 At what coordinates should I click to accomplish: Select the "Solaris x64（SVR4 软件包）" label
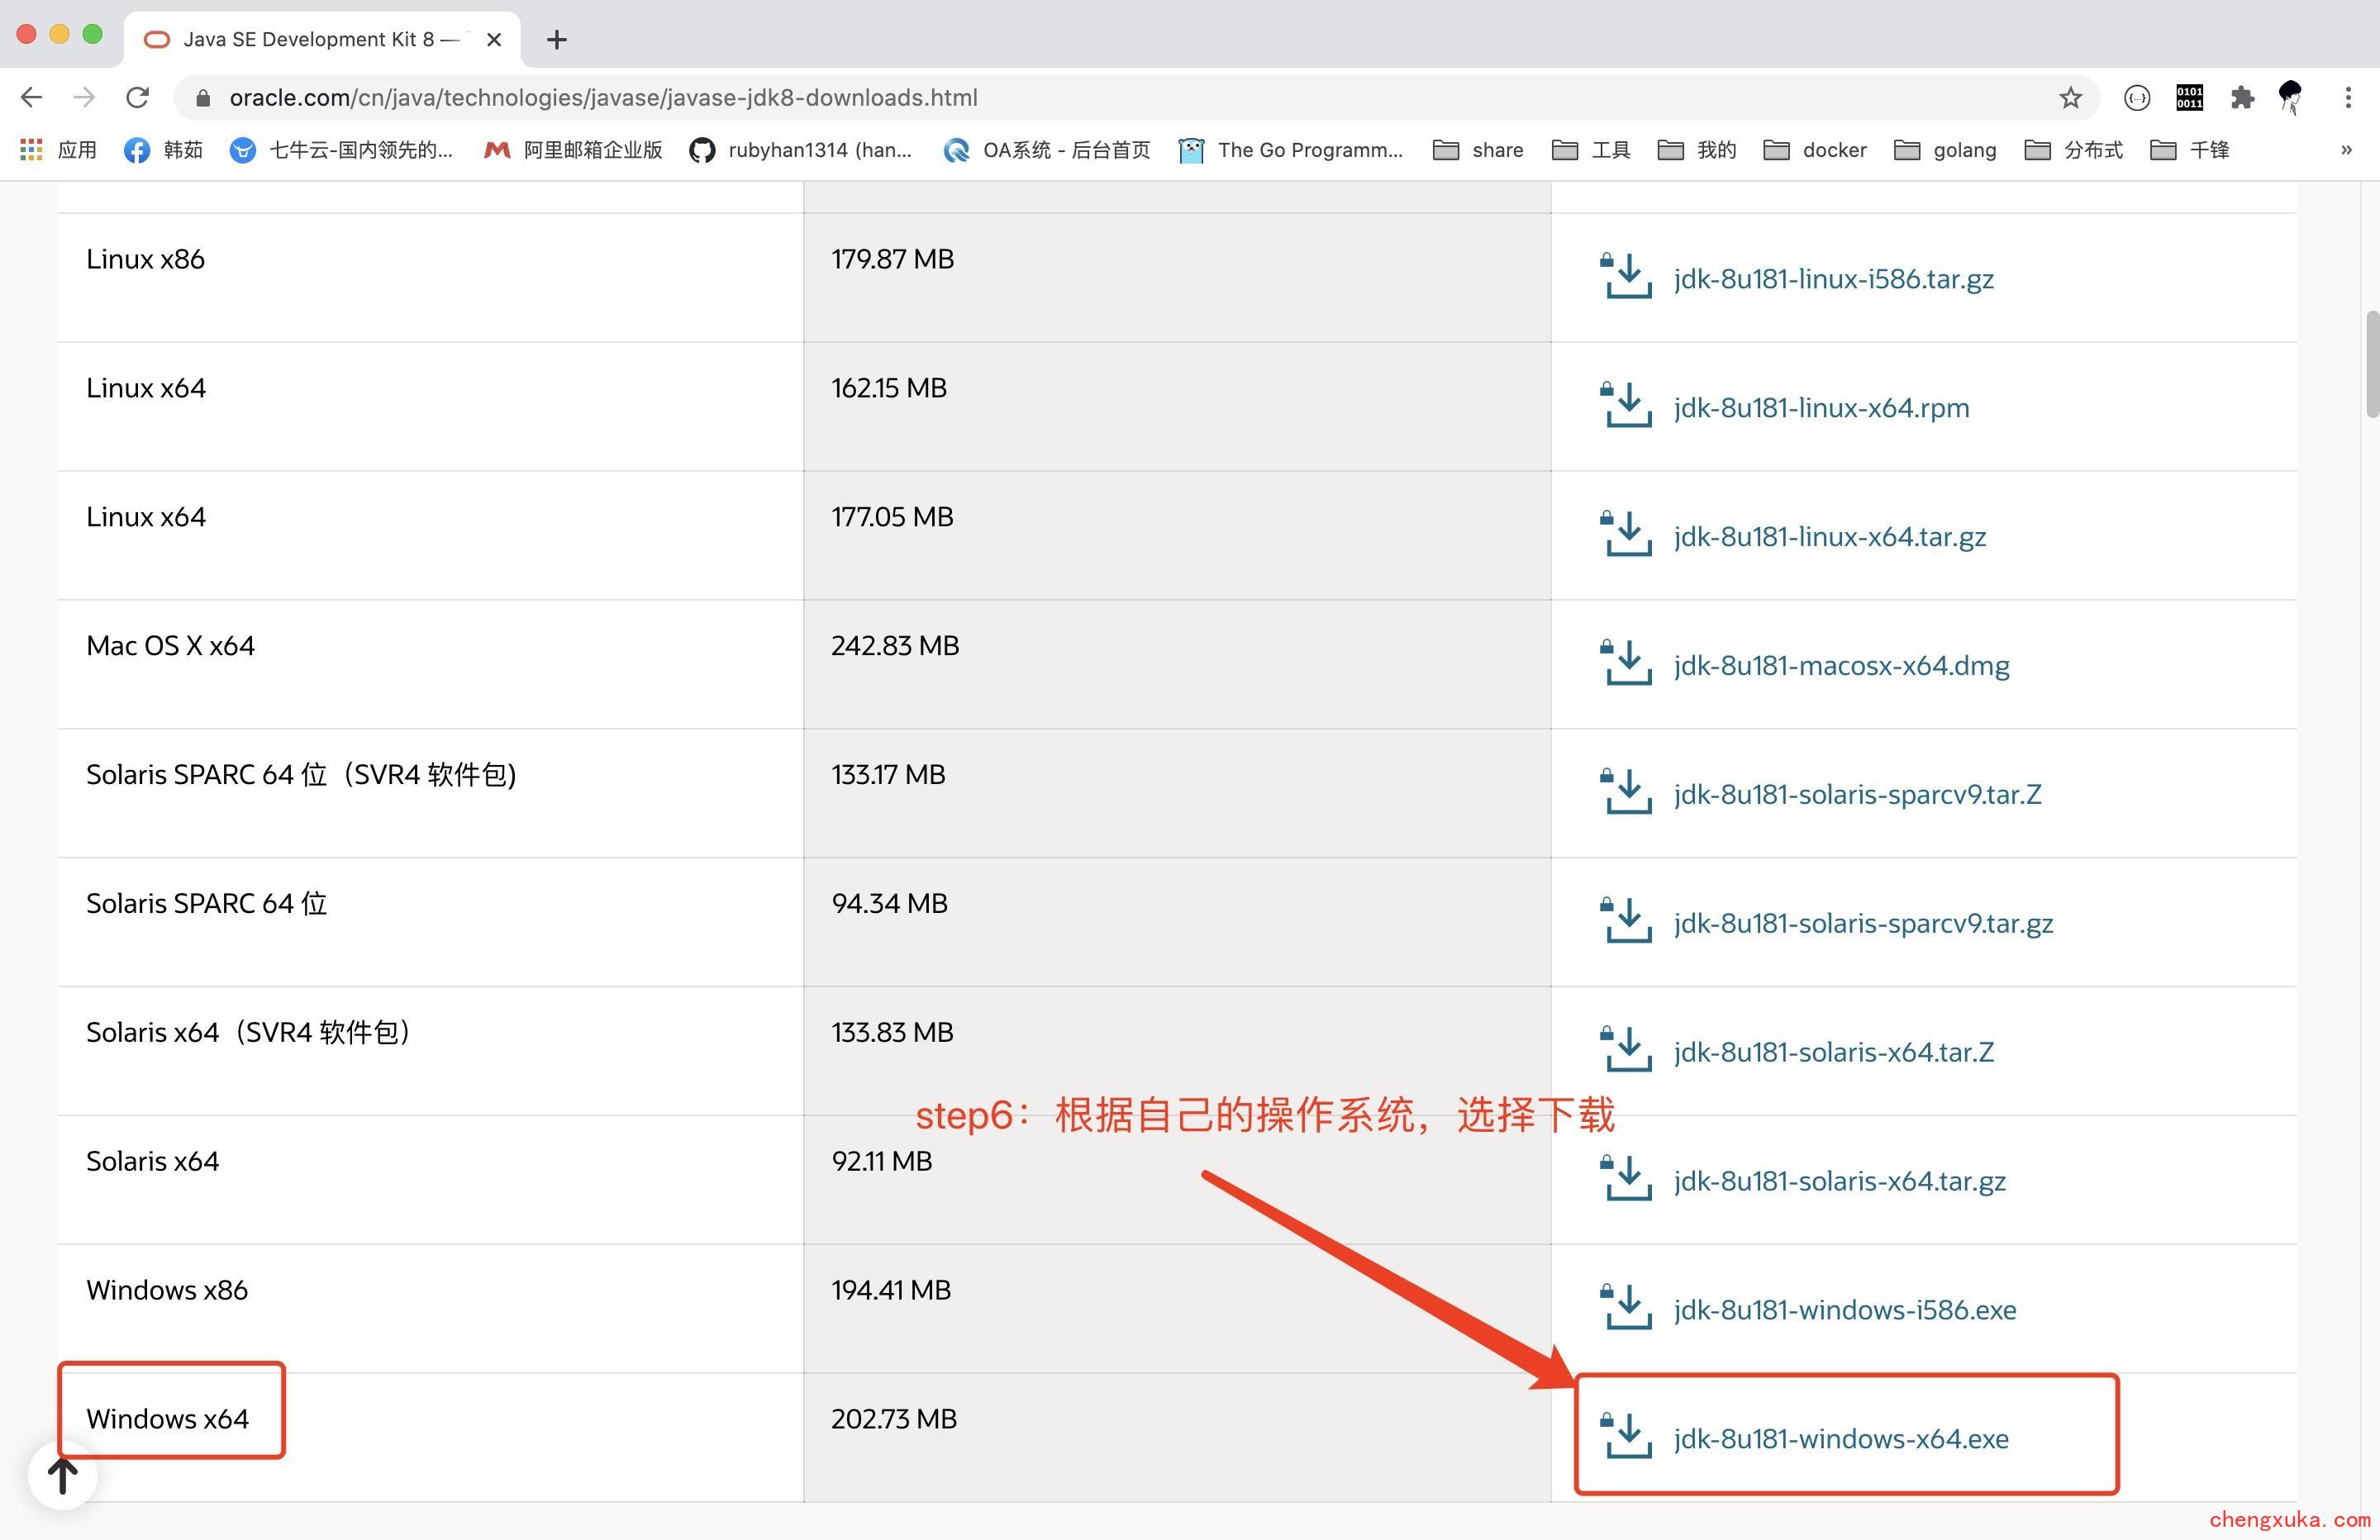(249, 1032)
